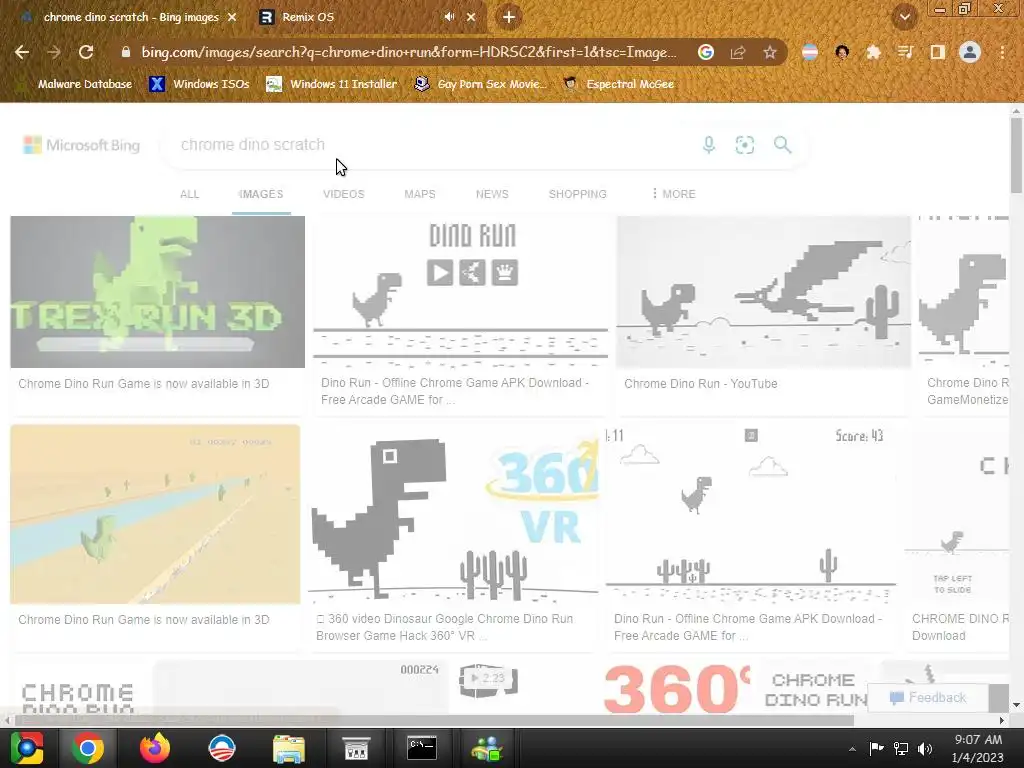
Task: Open Chrome Dino Run YouTube thumbnail
Action: [763, 292]
